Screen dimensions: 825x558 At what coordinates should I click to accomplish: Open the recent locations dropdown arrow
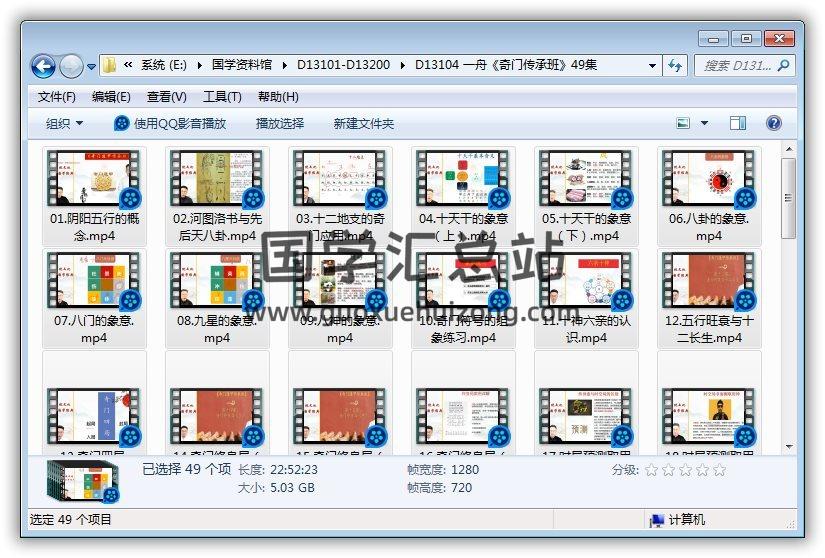[x=91, y=67]
